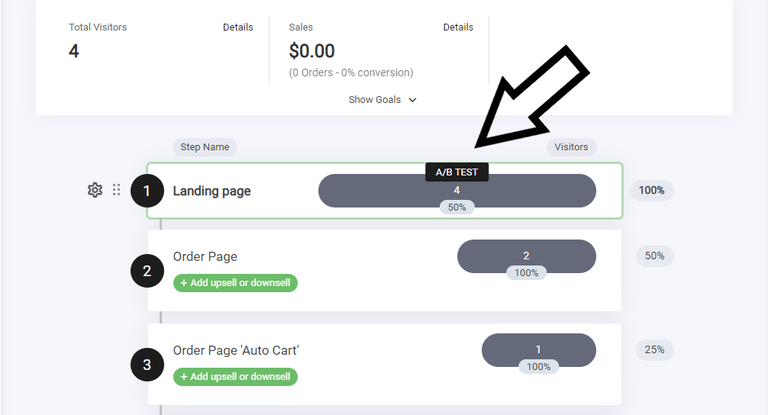Open Sales Details link
The height and width of the screenshot is (415, 768).
(458, 27)
